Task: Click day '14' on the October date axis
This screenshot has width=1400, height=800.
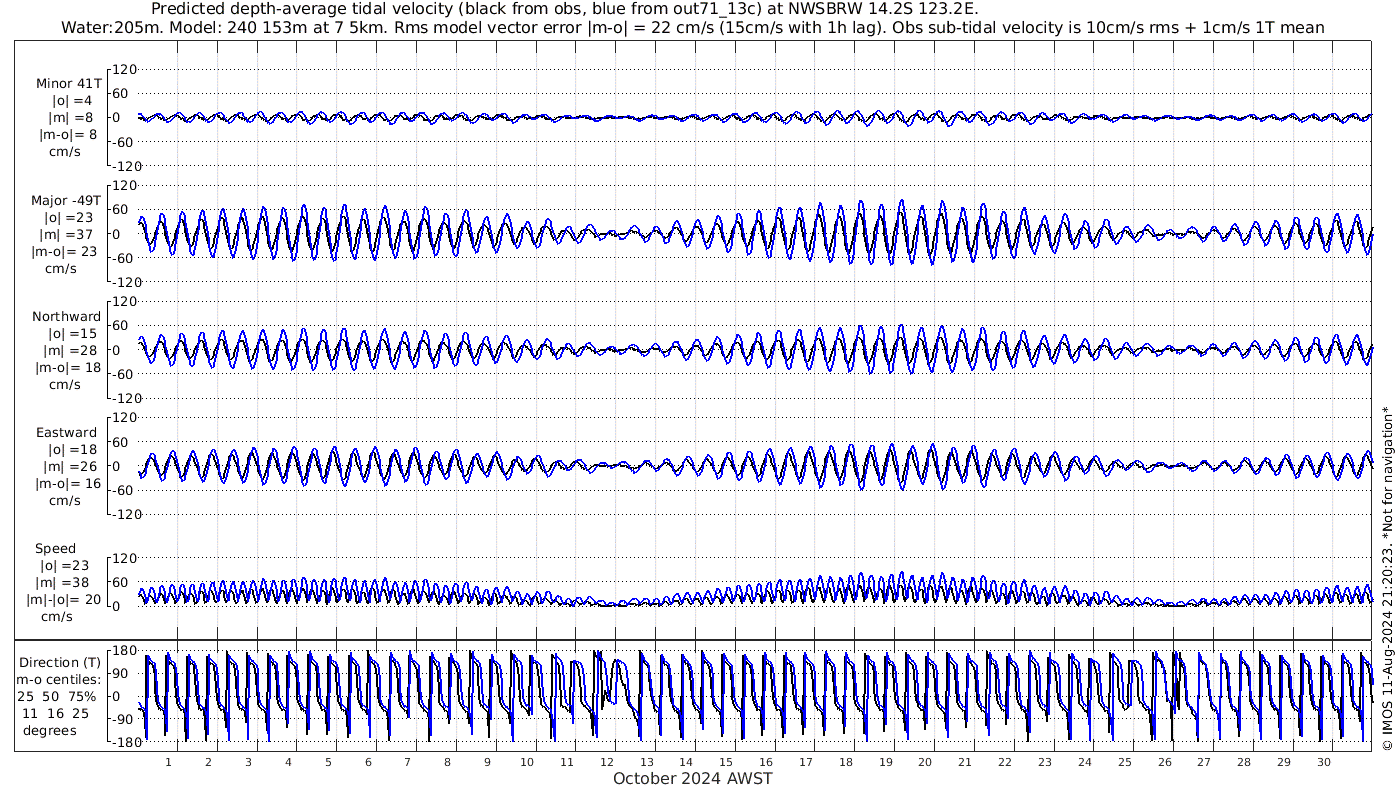Action: (686, 762)
